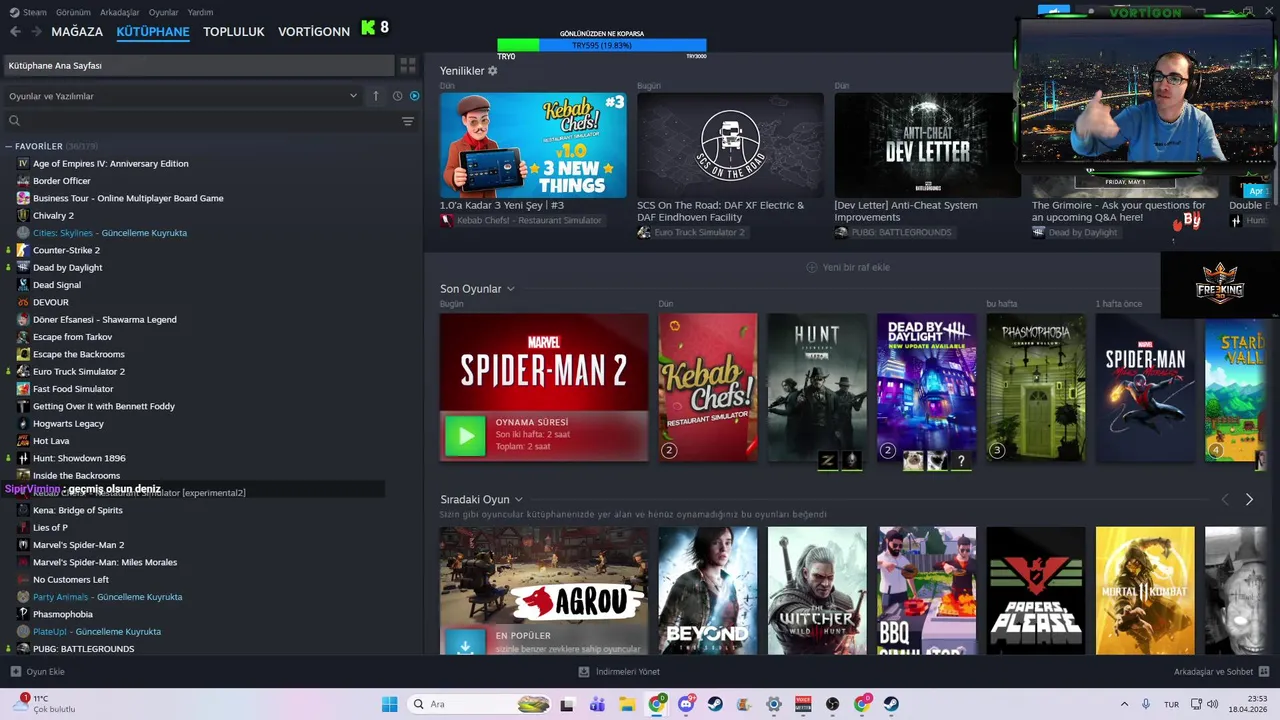
Task: Open OBS Studio from taskbar
Action: 832,704
